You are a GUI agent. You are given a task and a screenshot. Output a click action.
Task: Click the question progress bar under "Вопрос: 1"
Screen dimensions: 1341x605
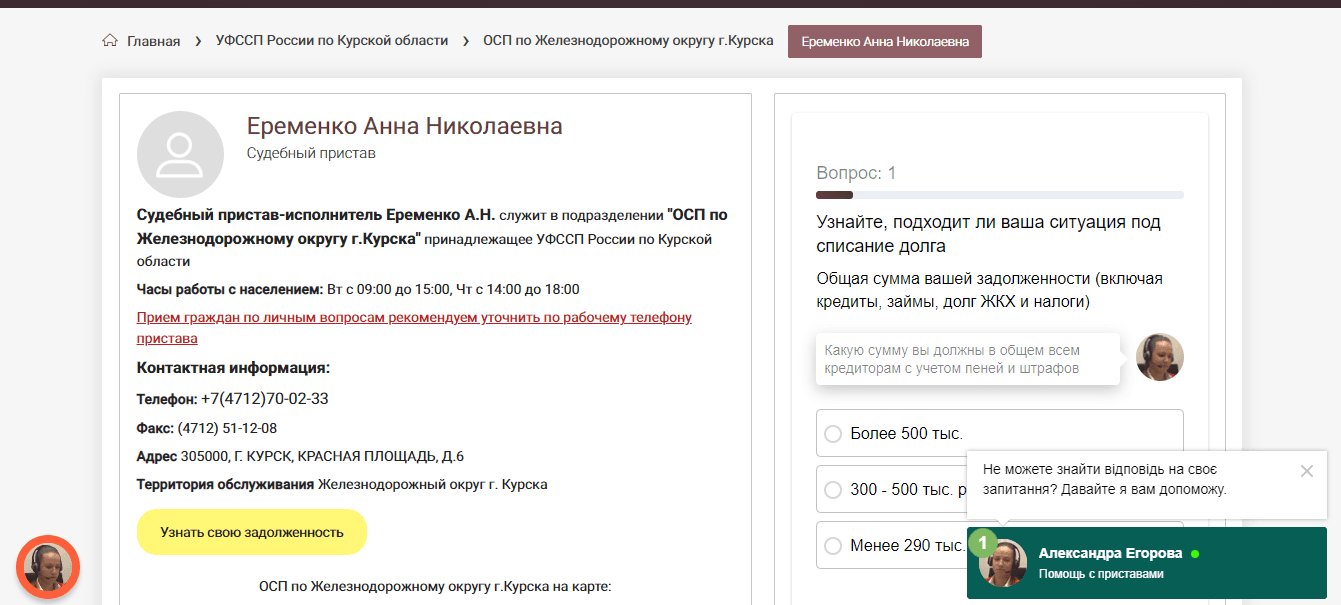click(x=998, y=194)
